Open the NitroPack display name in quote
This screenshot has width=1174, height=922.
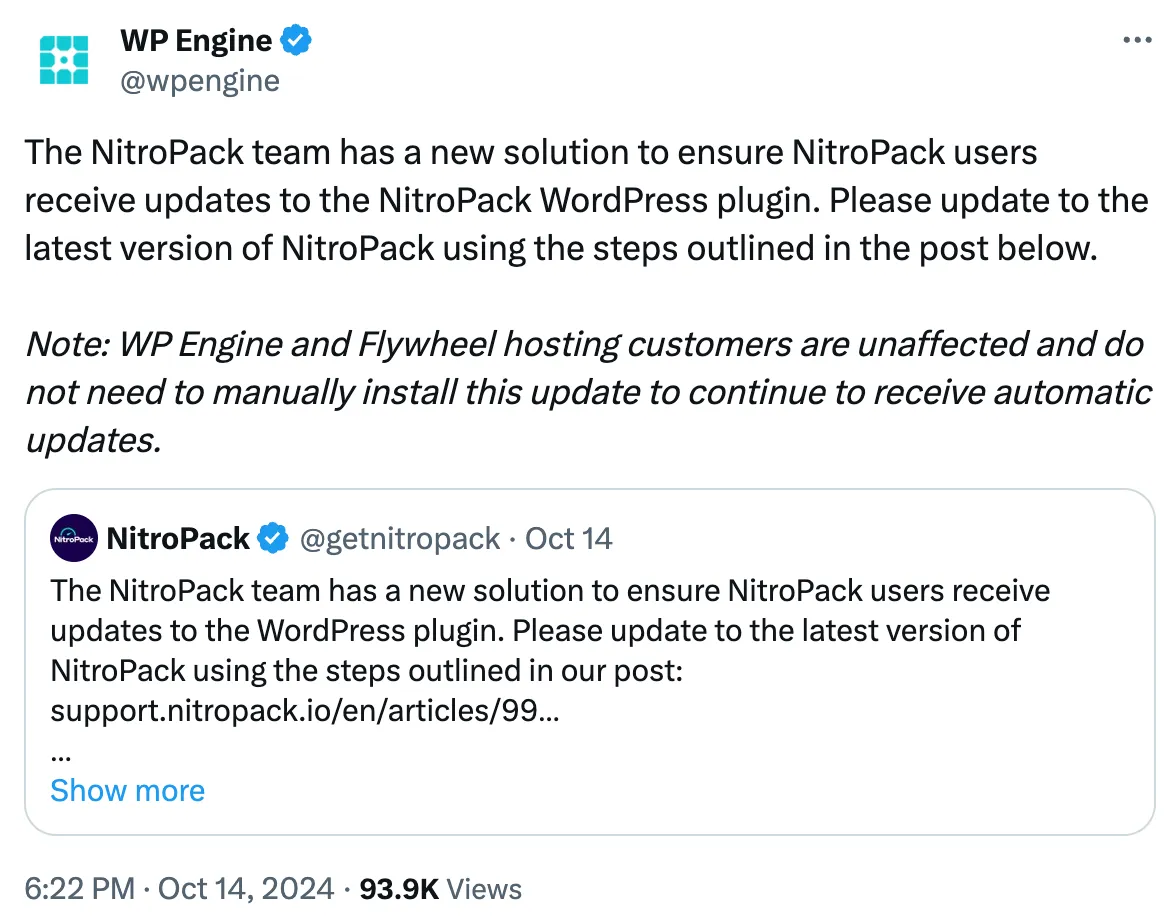pyautogui.click(x=177, y=539)
